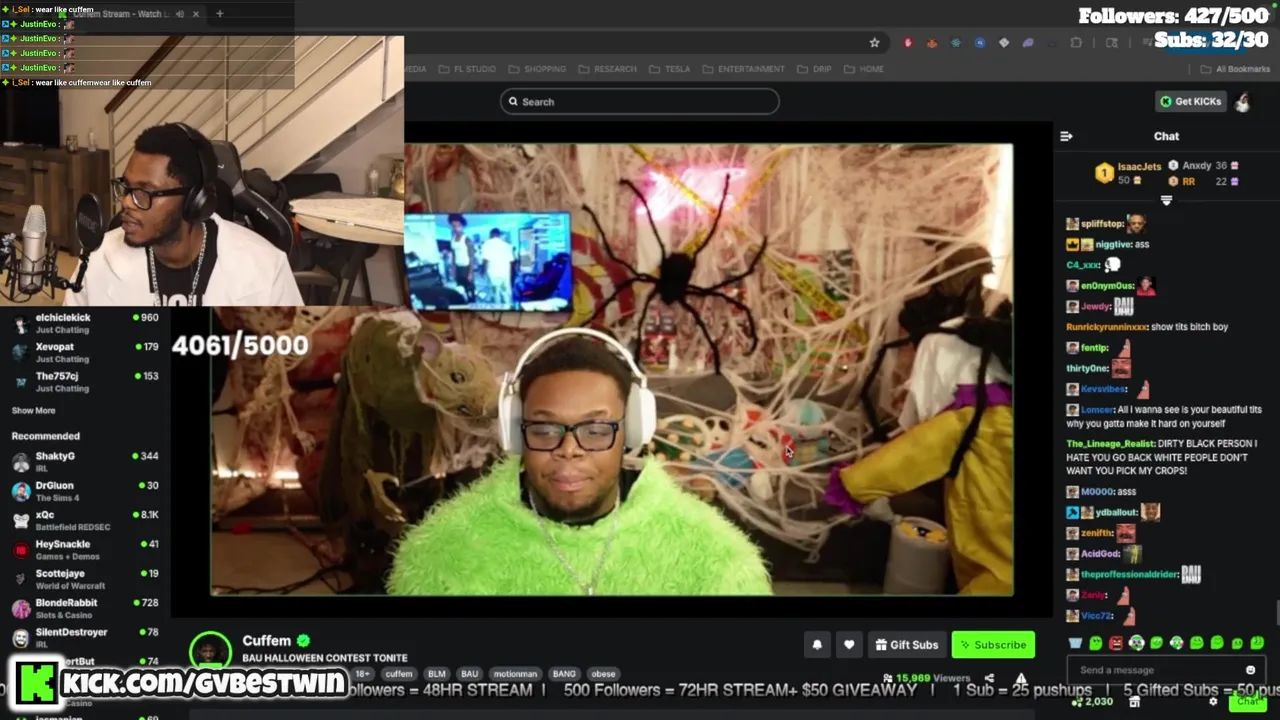The image size is (1280, 720).
Task: Open the SHOPPING bookmarks folder
Action: click(537, 69)
